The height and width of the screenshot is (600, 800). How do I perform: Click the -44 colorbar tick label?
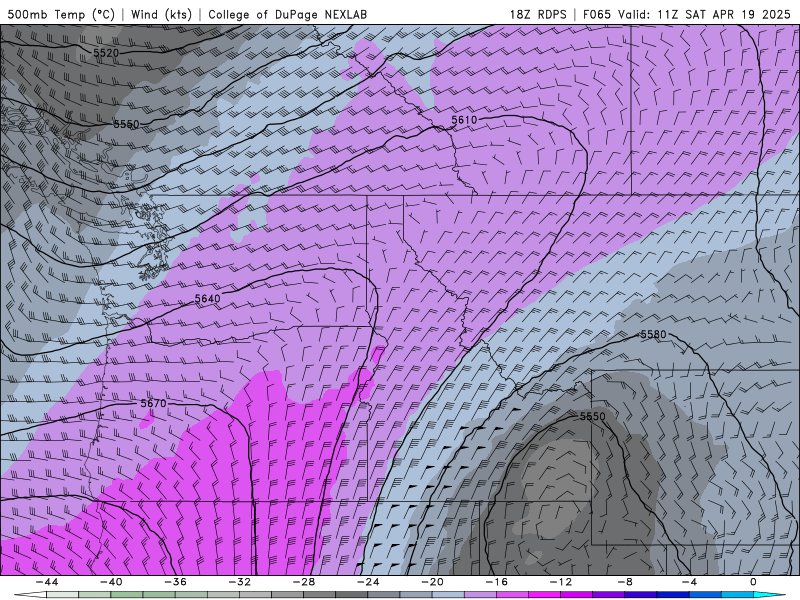click(x=46, y=582)
